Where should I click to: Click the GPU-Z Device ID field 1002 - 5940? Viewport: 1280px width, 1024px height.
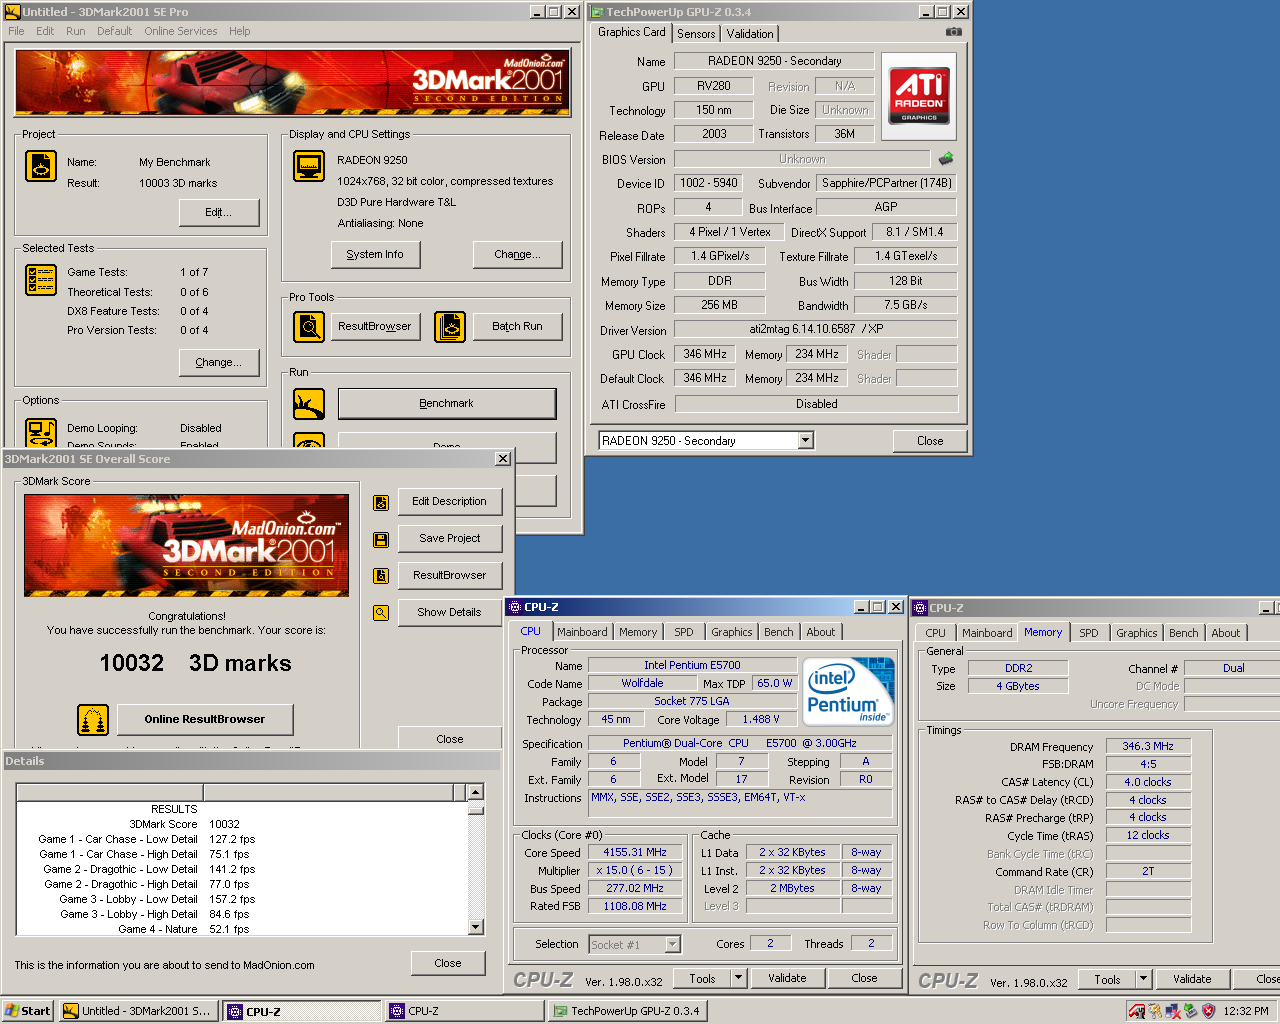[709, 183]
